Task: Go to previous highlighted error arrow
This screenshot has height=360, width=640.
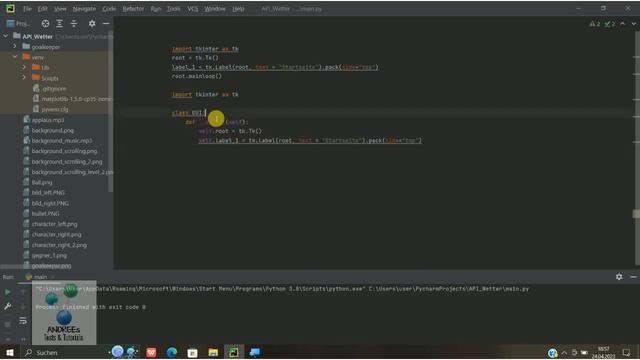Action: [x=622, y=24]
